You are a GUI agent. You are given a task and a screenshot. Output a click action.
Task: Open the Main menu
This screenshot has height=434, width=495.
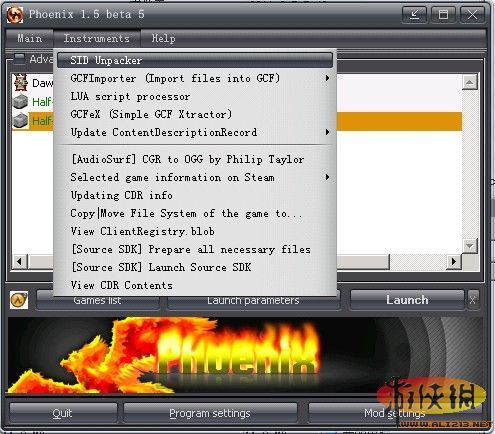(30, 38)
